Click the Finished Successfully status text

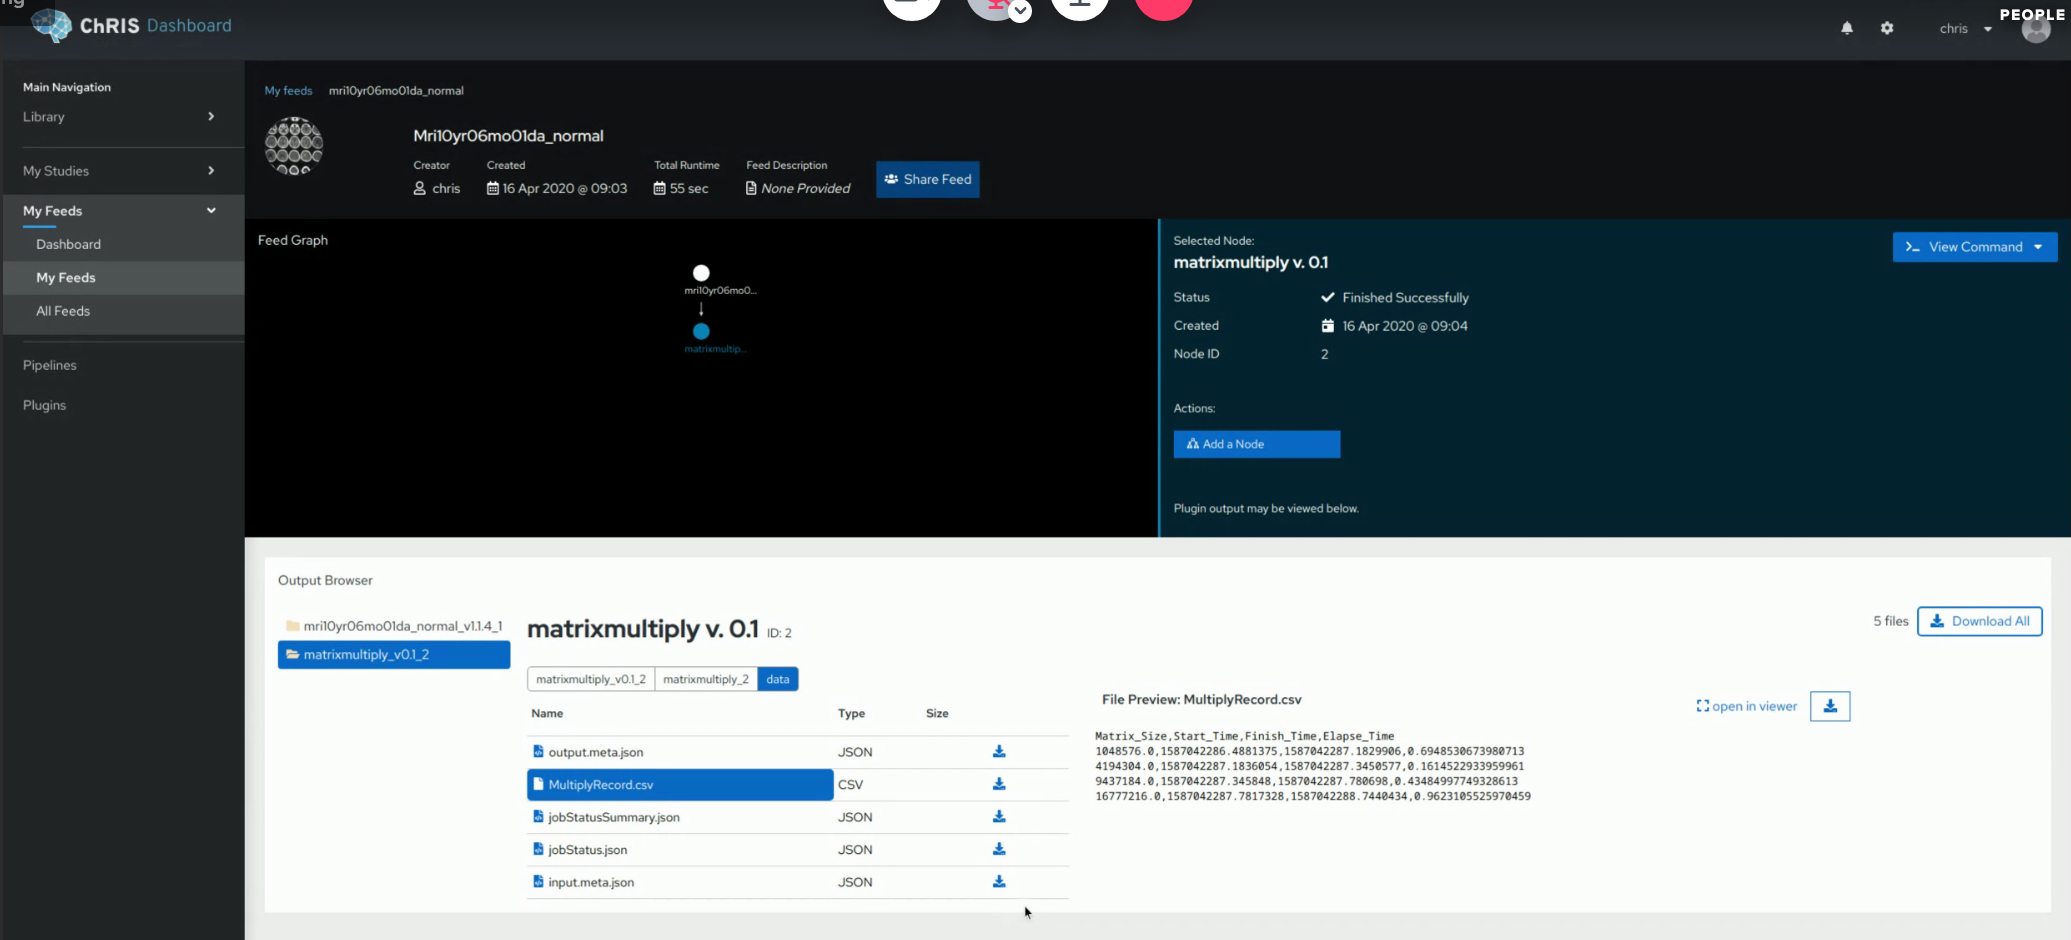(1405, 298)
